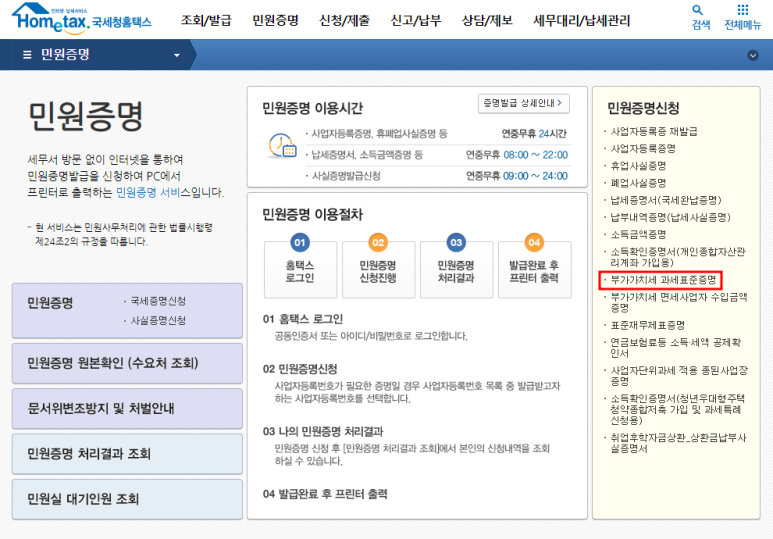Select step 02 민원증명 신청진행 box
Screen dimensions: 773x539
pyautogui.click(x=377, y=263)
